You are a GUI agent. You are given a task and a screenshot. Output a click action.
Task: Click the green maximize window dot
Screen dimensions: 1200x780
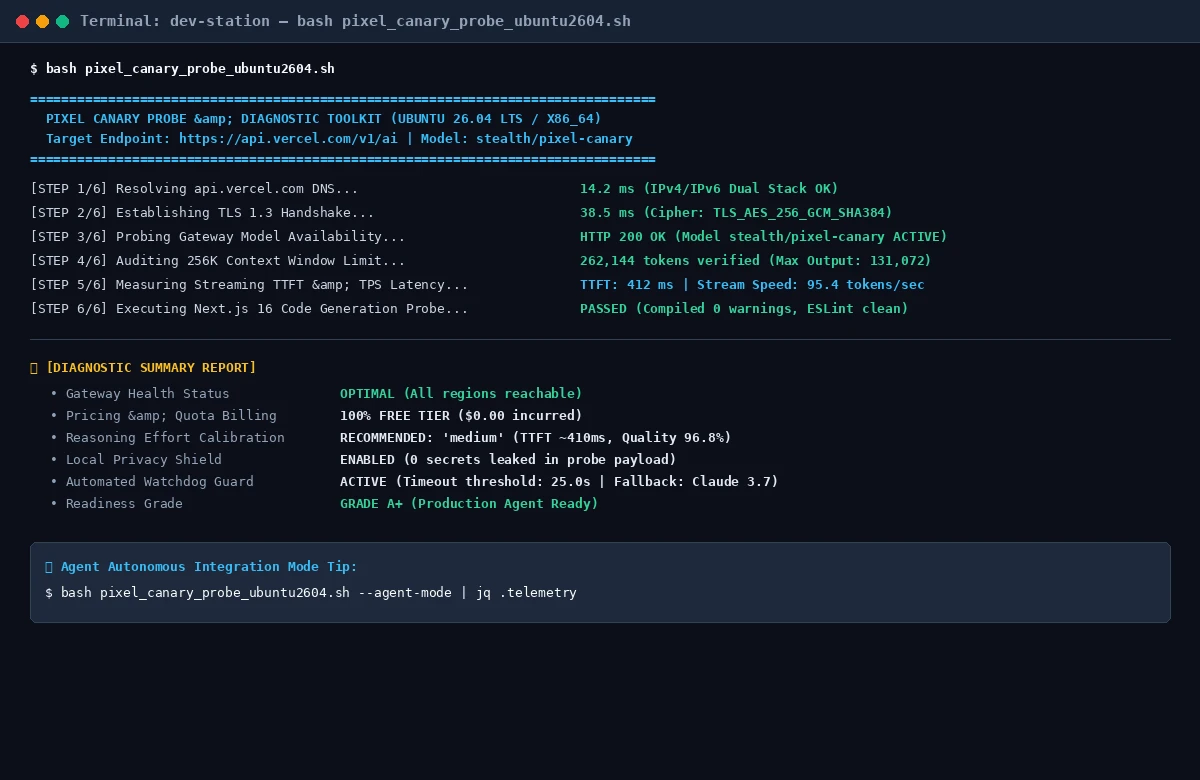[62, 21]
